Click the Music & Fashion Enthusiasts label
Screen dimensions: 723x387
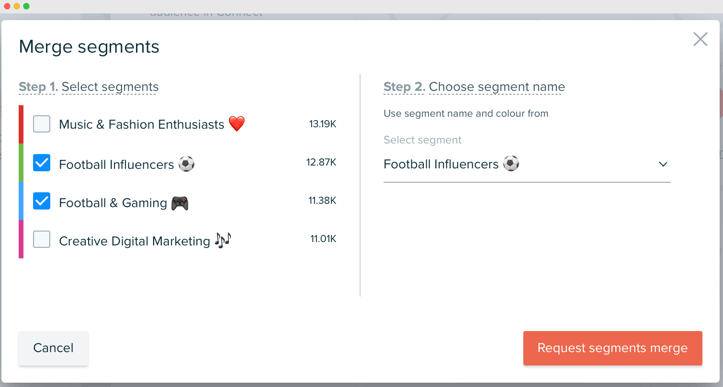click(142, 125)
